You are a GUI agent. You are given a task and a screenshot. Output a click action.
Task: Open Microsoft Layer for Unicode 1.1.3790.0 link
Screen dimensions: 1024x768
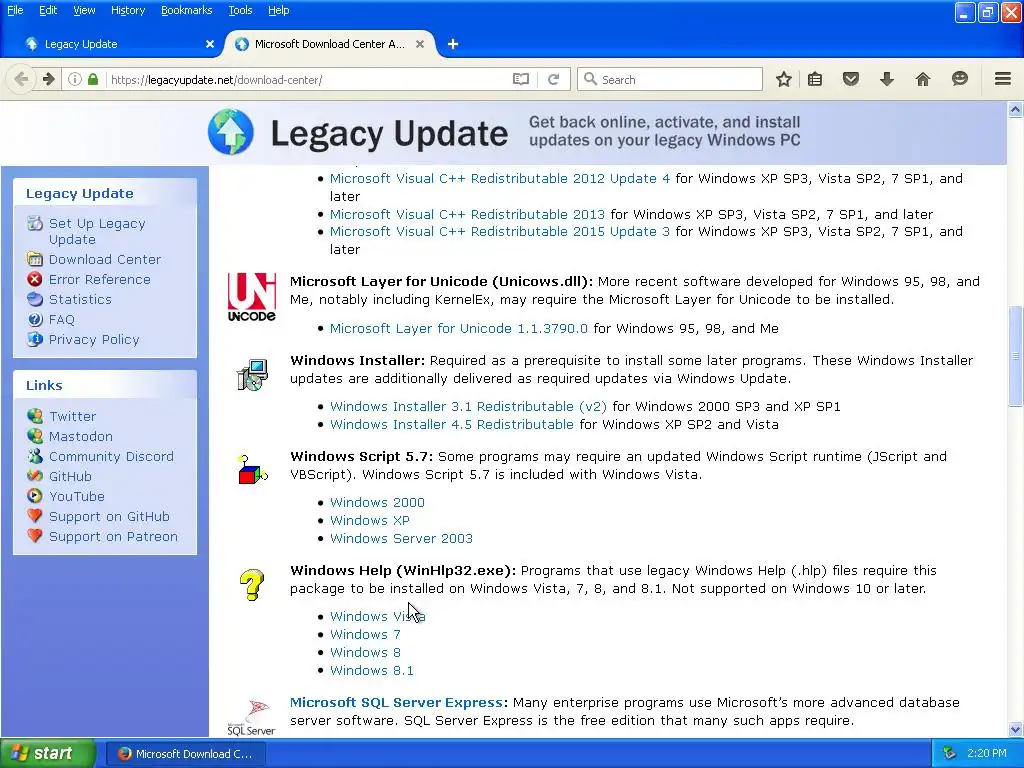click(458, 328)
